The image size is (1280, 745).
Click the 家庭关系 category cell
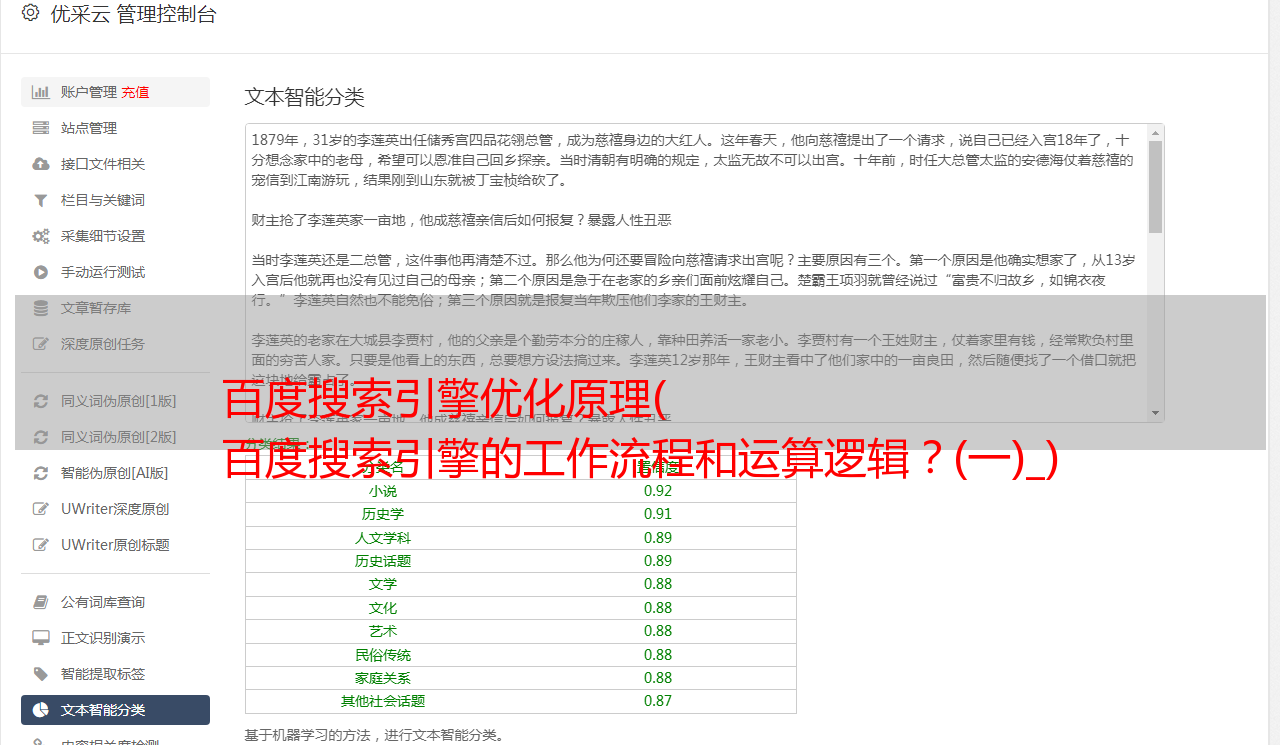383,678
